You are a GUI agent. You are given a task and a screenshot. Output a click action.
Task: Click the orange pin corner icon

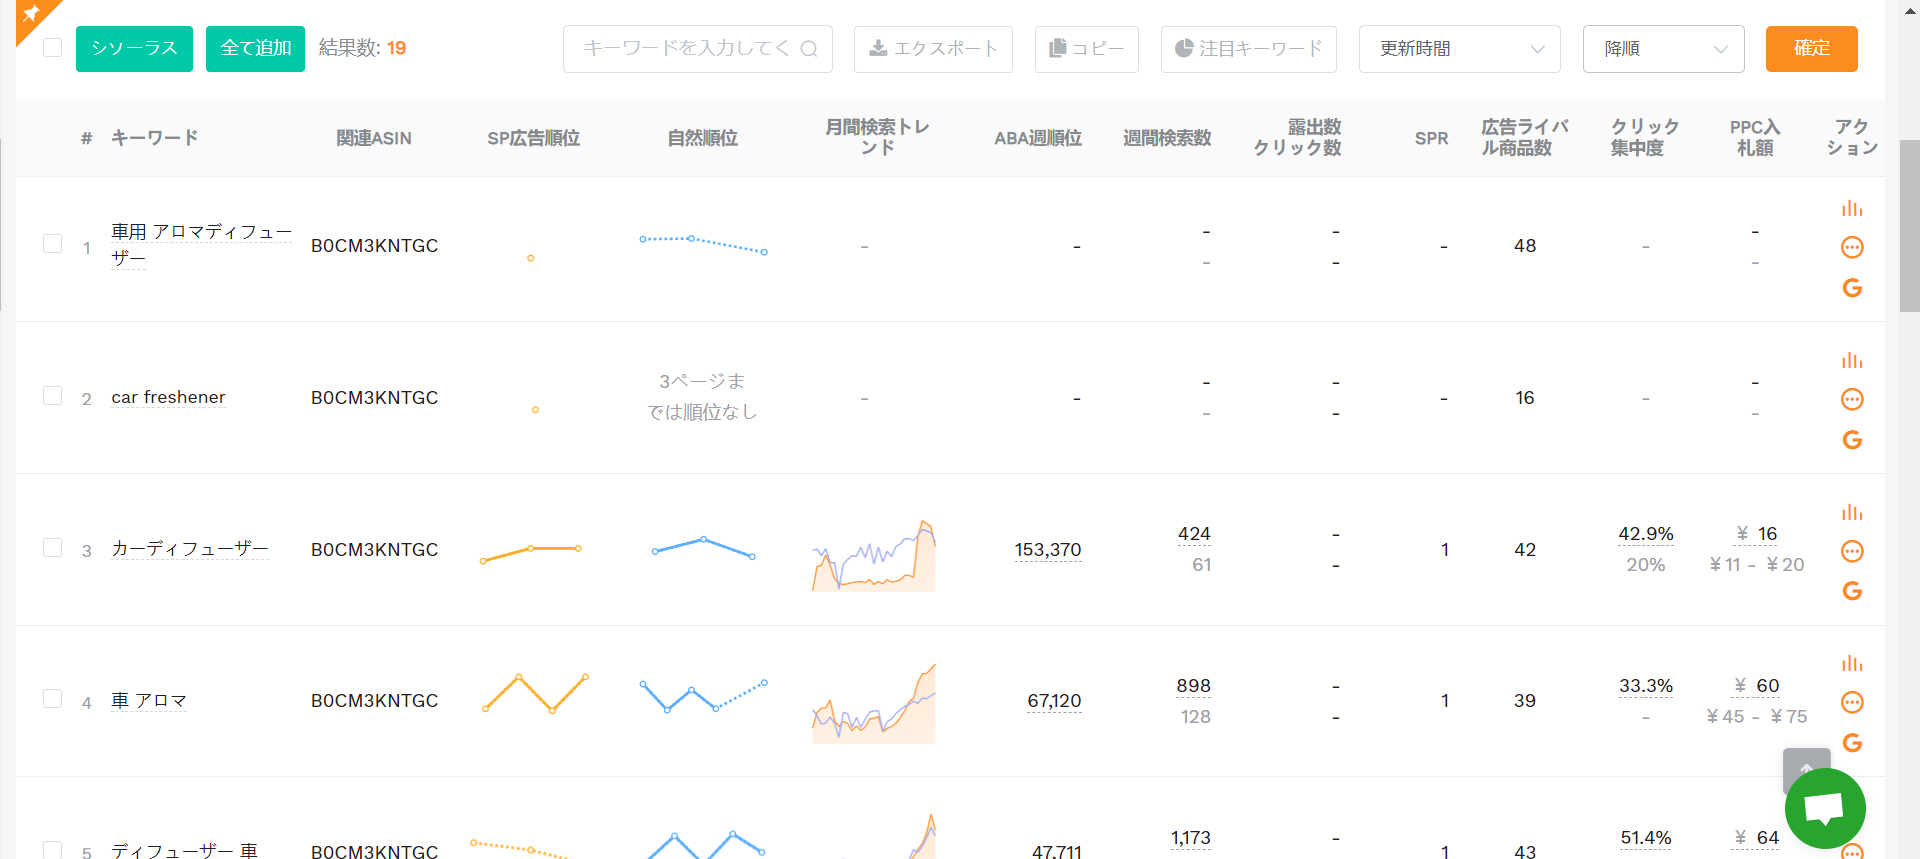coord(34,15)
